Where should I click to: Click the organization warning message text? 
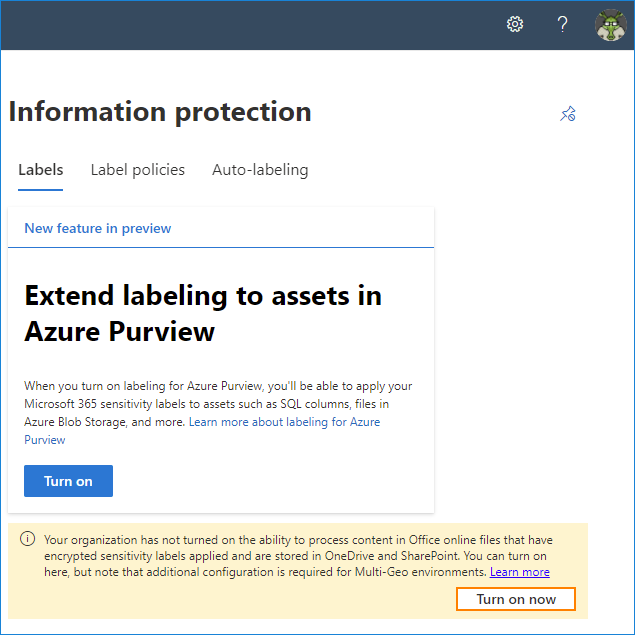[298, 556]
